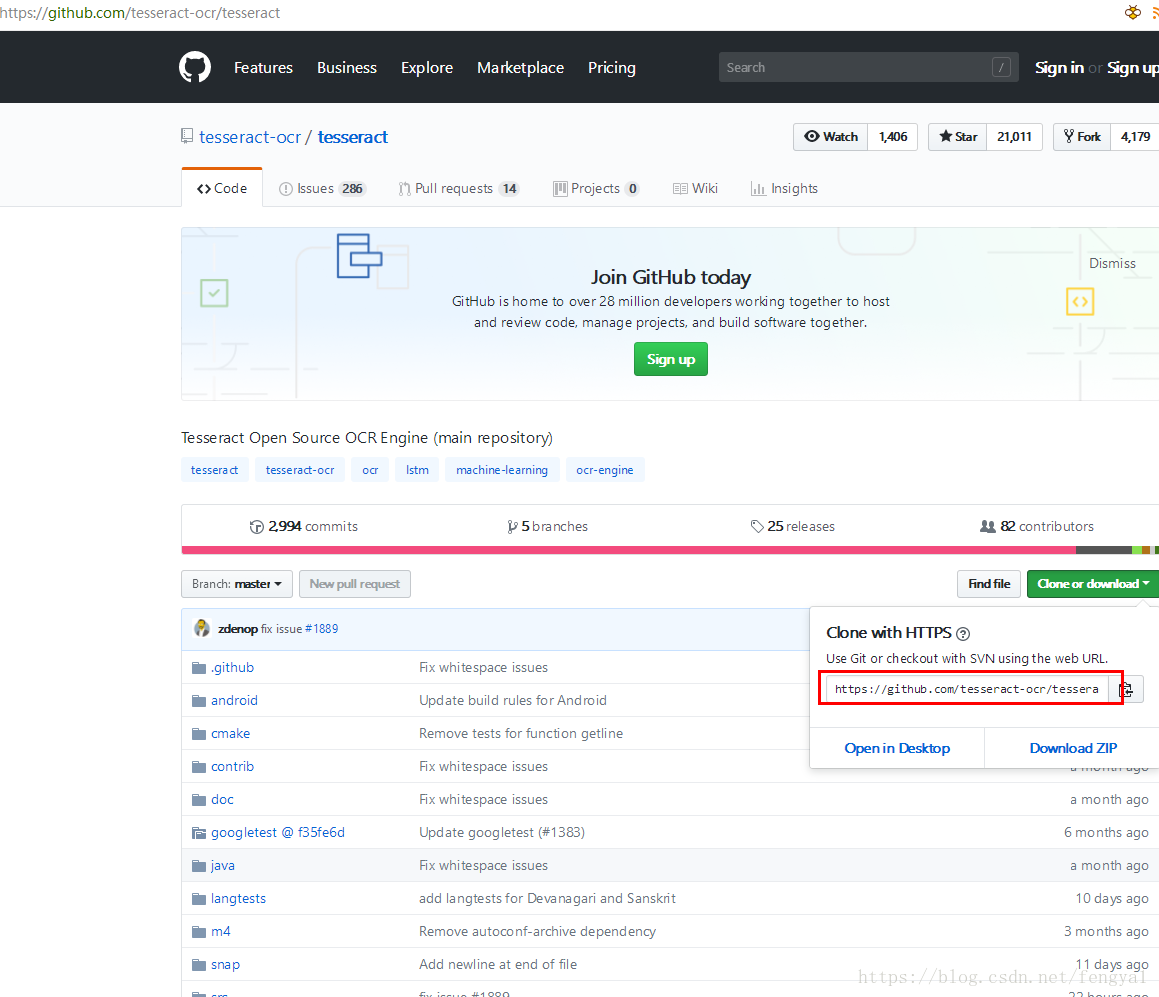Image resolution: width=1159 pixels, height=997 pixels.
Task: Click the machine-learning topic tag
Action: tap(502, 470)
